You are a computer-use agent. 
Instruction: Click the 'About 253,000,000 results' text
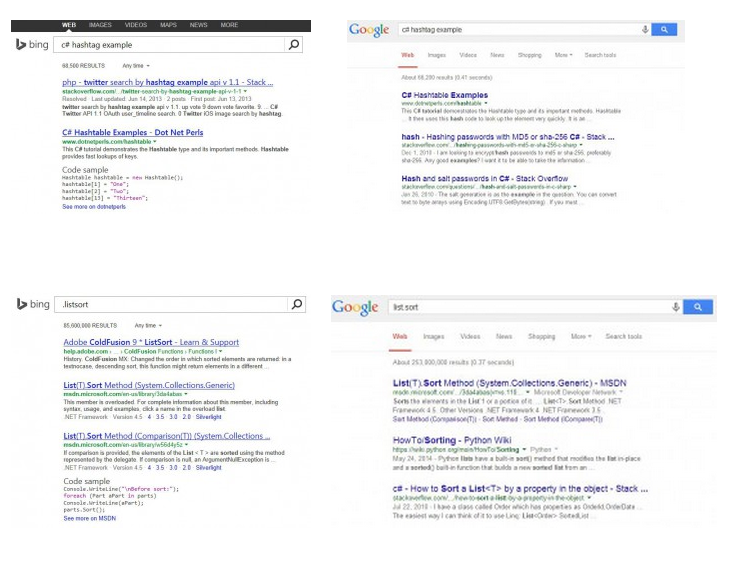[453, 362]
